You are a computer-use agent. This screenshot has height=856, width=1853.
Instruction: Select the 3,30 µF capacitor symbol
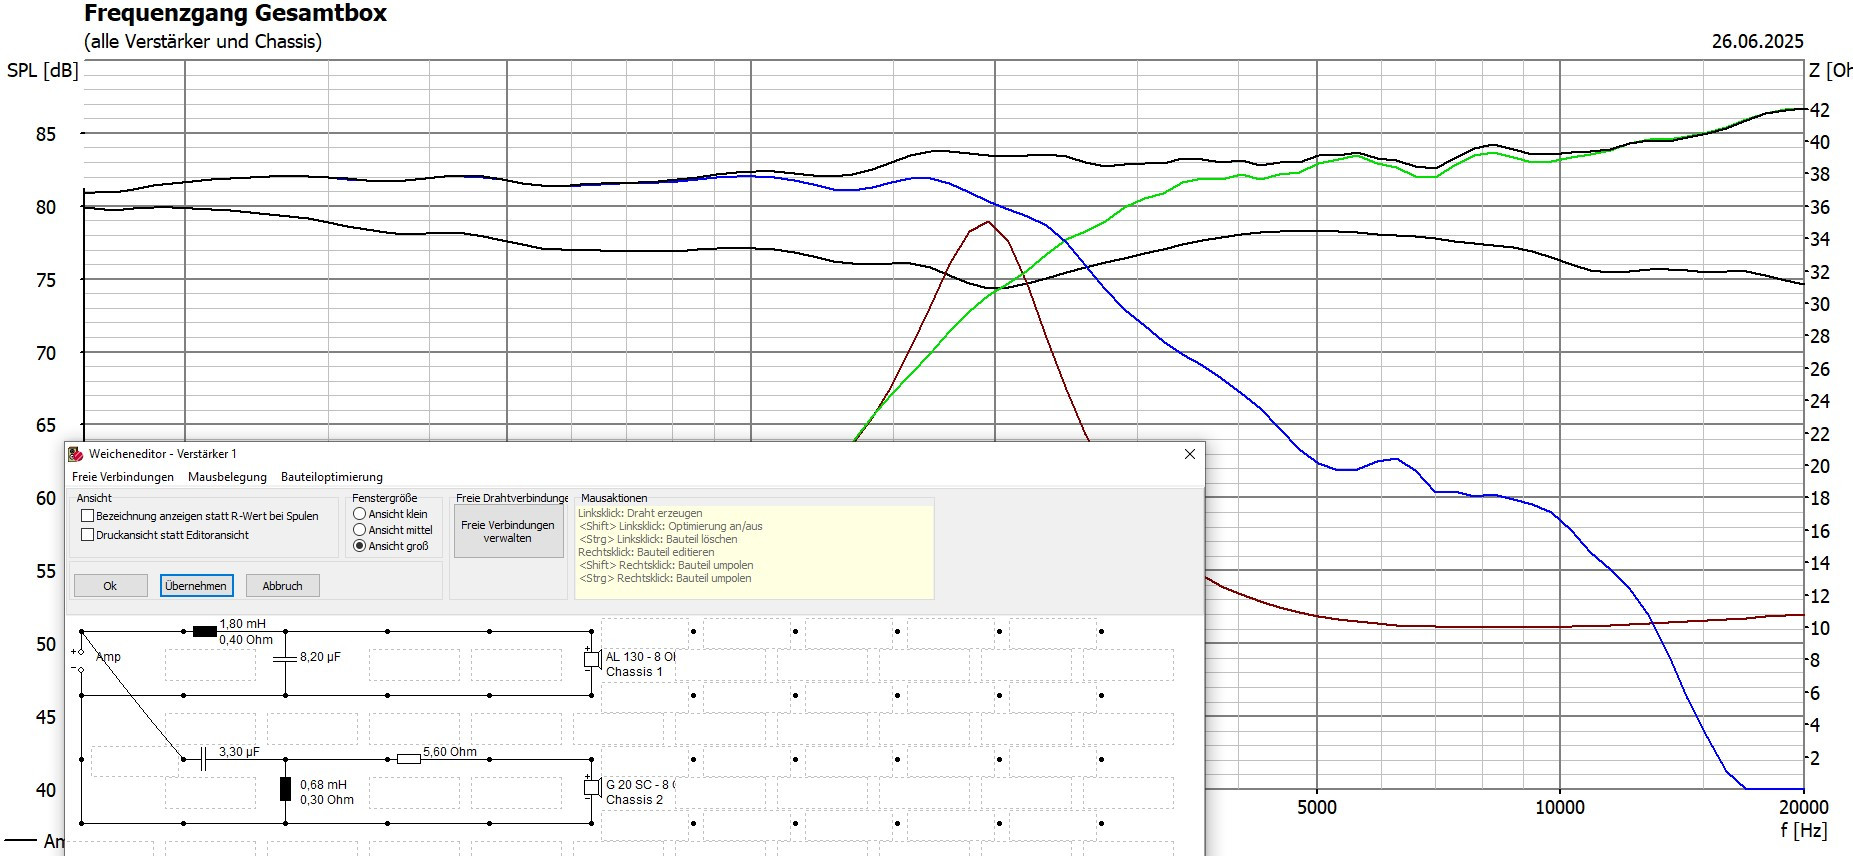pos(203,759)
